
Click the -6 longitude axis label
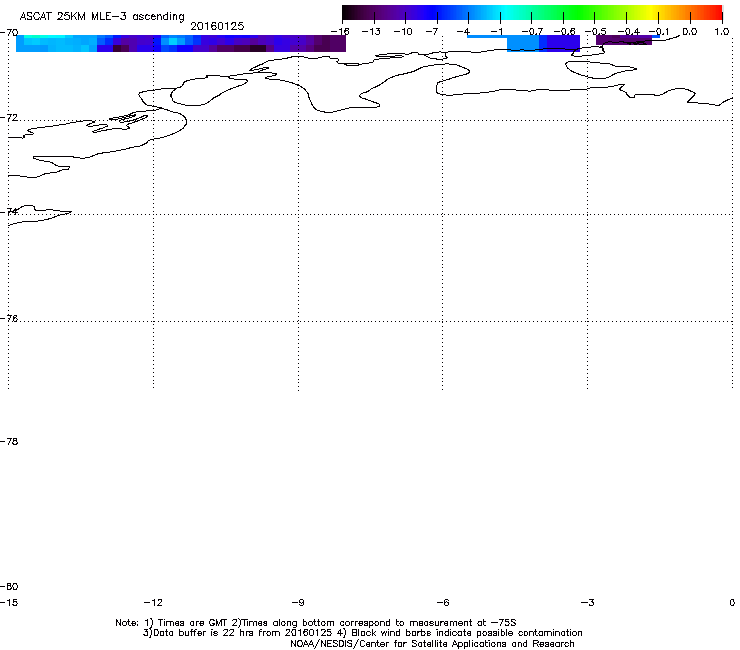(443, 602)
